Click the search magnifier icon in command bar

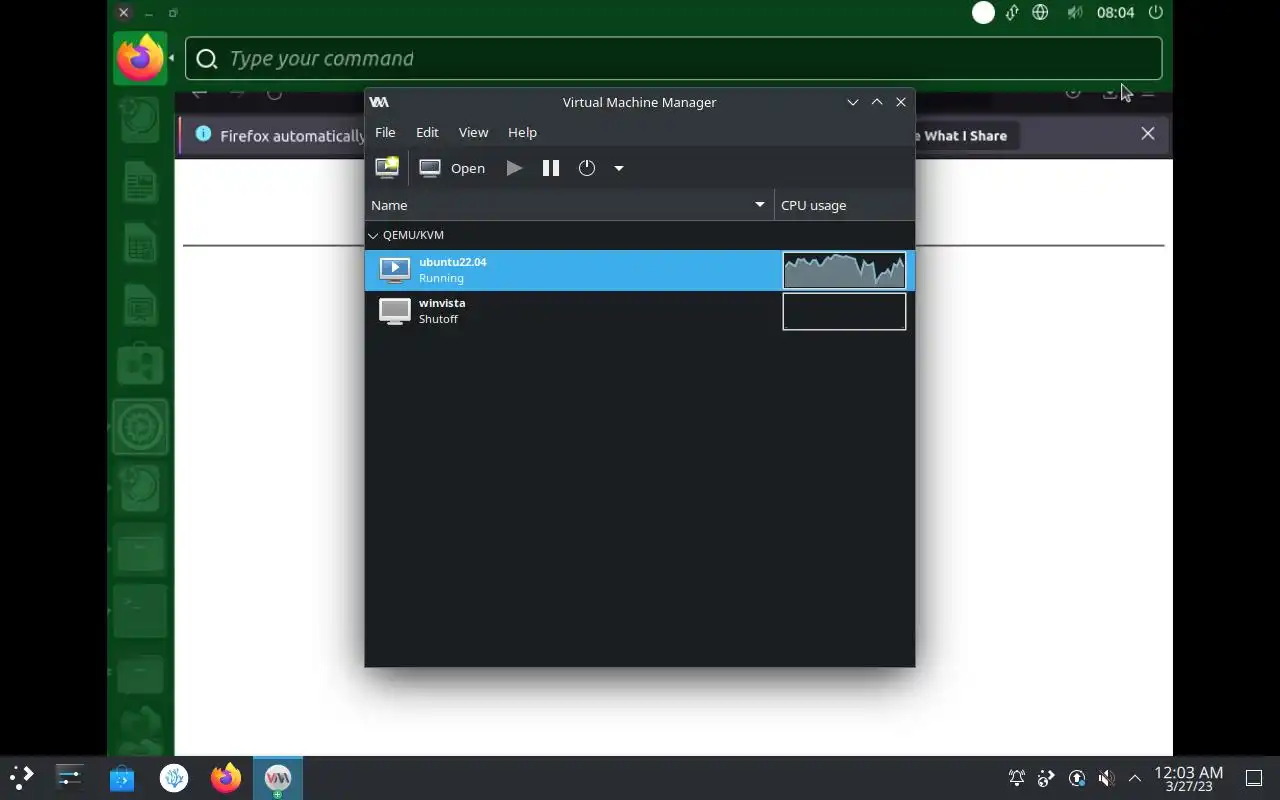tap(207, 59)
